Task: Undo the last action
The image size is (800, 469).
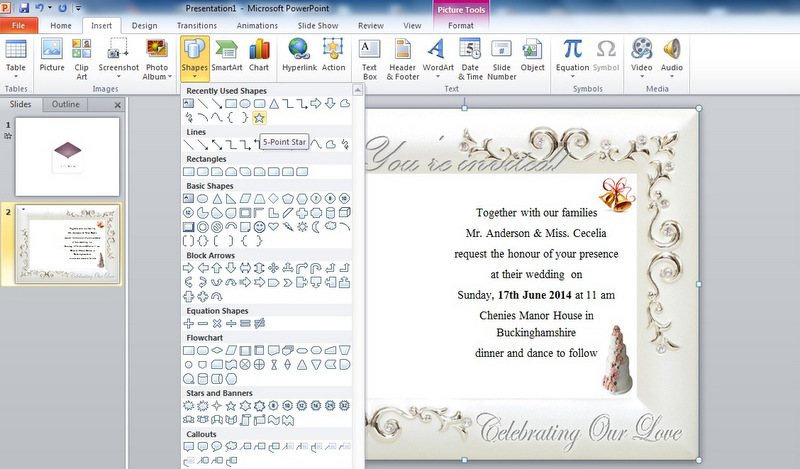Action: [x=39, y=8]
